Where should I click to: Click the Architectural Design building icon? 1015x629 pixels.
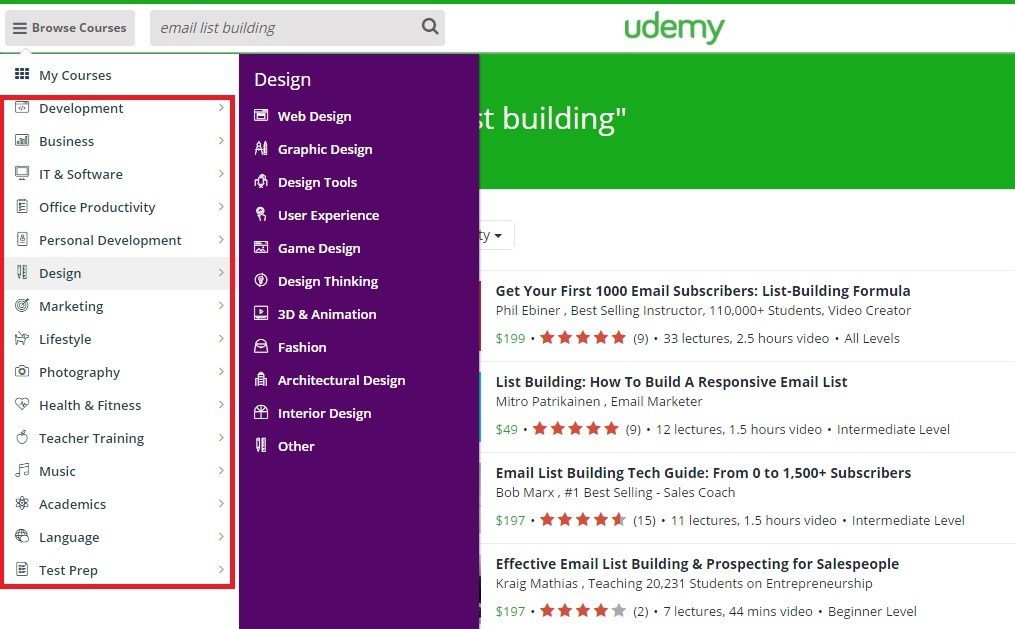tap(261, 379)
